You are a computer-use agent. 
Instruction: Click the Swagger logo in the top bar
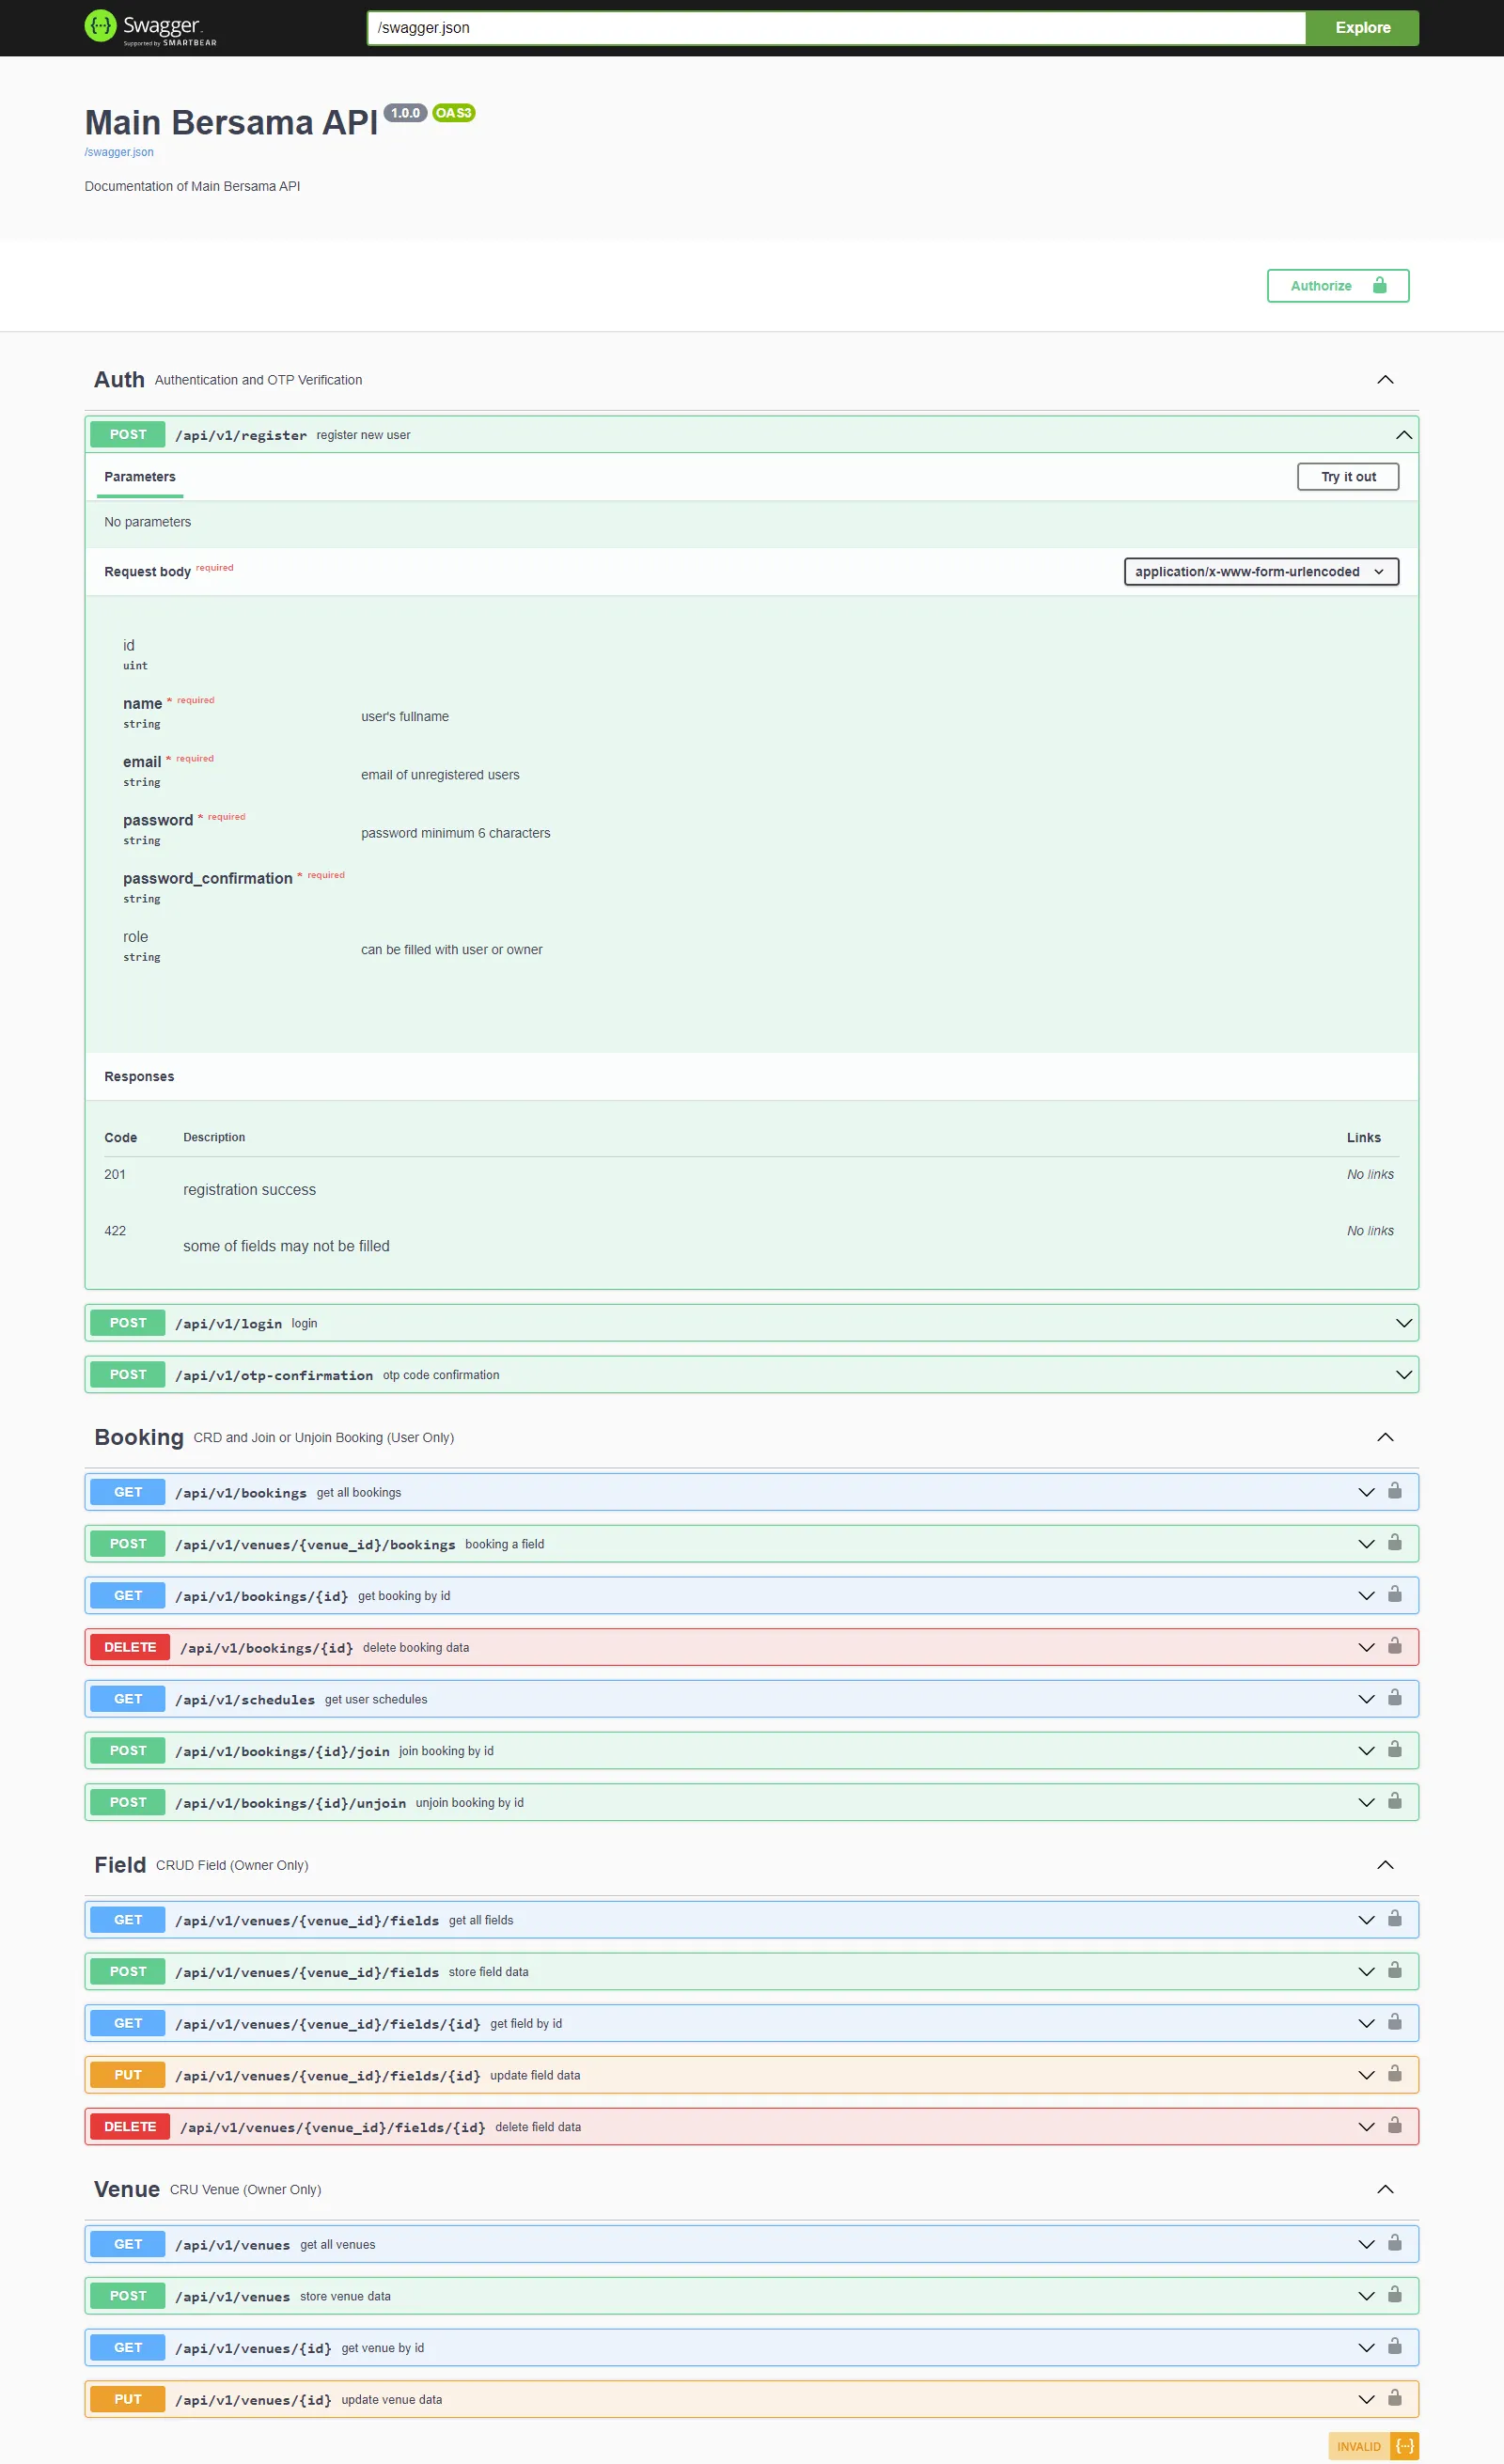(151, 27)
